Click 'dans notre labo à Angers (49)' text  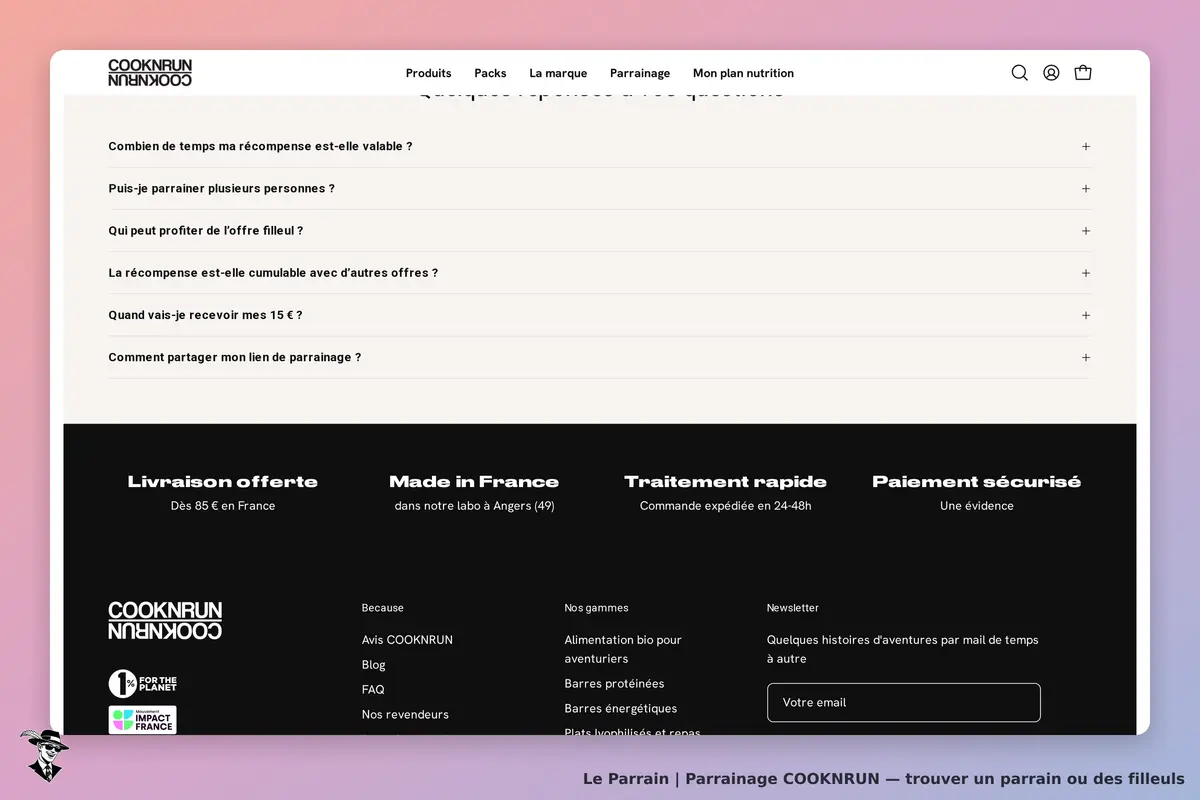474,506
